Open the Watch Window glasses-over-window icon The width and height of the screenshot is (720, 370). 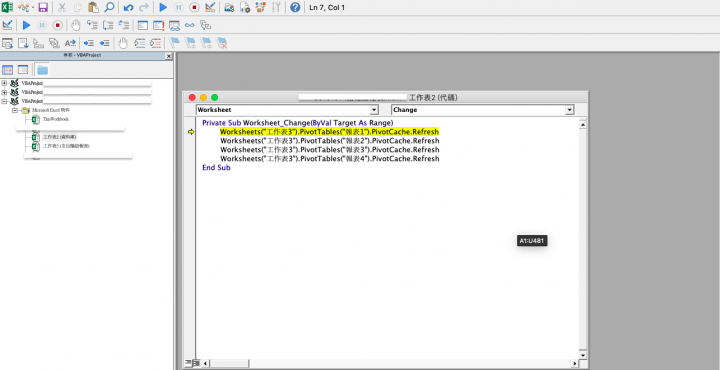174,25
